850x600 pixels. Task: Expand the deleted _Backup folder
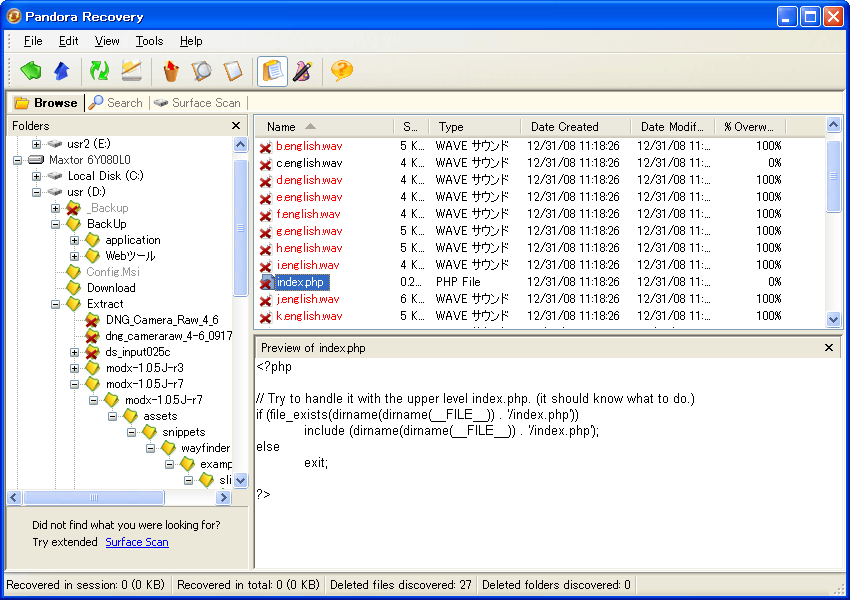pyautogui.click(x=55, y=208)
